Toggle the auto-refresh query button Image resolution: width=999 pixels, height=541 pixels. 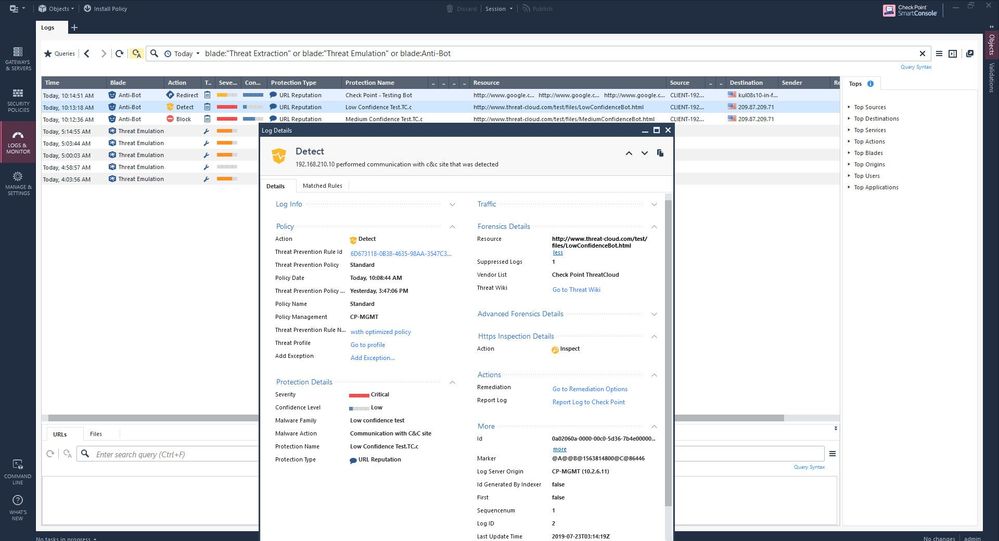136,54
